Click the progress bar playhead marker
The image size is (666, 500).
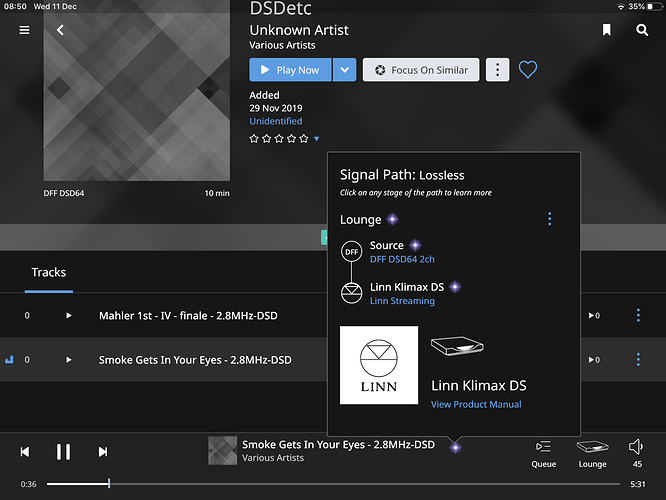[x=109, y=483]
